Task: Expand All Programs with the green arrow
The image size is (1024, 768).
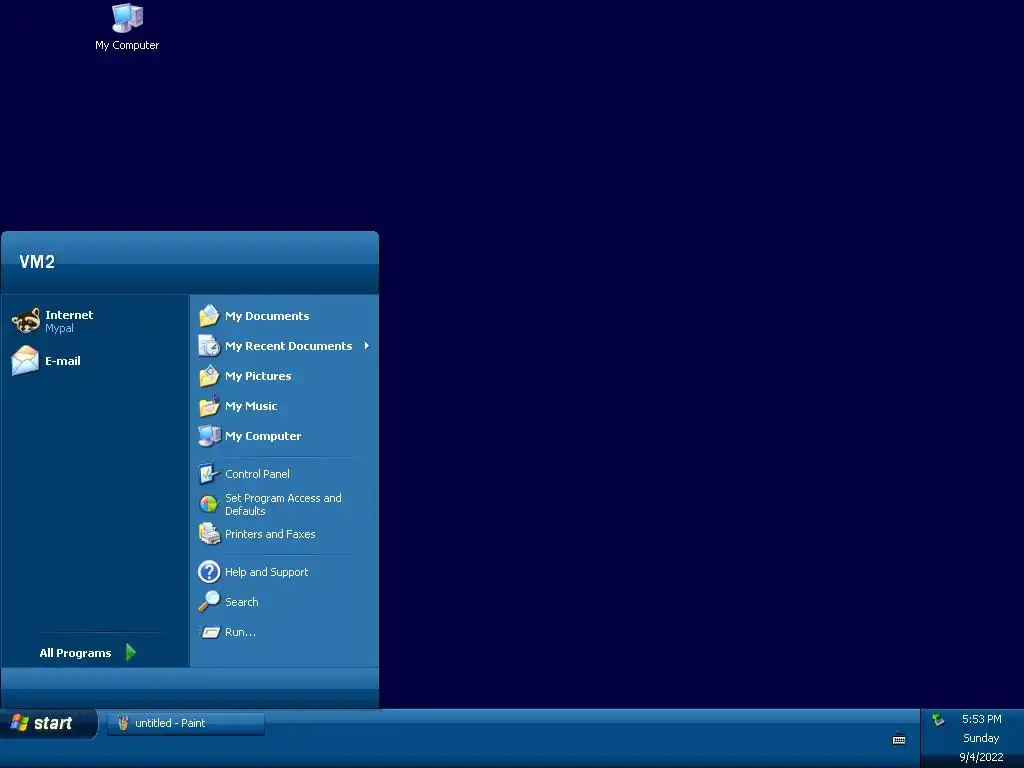Action: coord(131,652)
